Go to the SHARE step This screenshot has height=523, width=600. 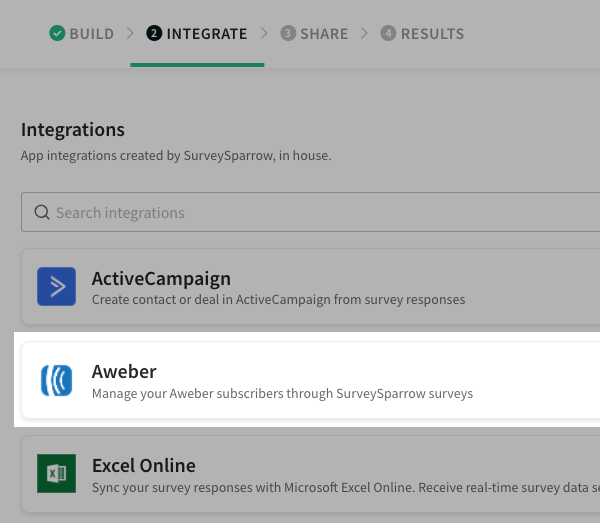[324, 34]
